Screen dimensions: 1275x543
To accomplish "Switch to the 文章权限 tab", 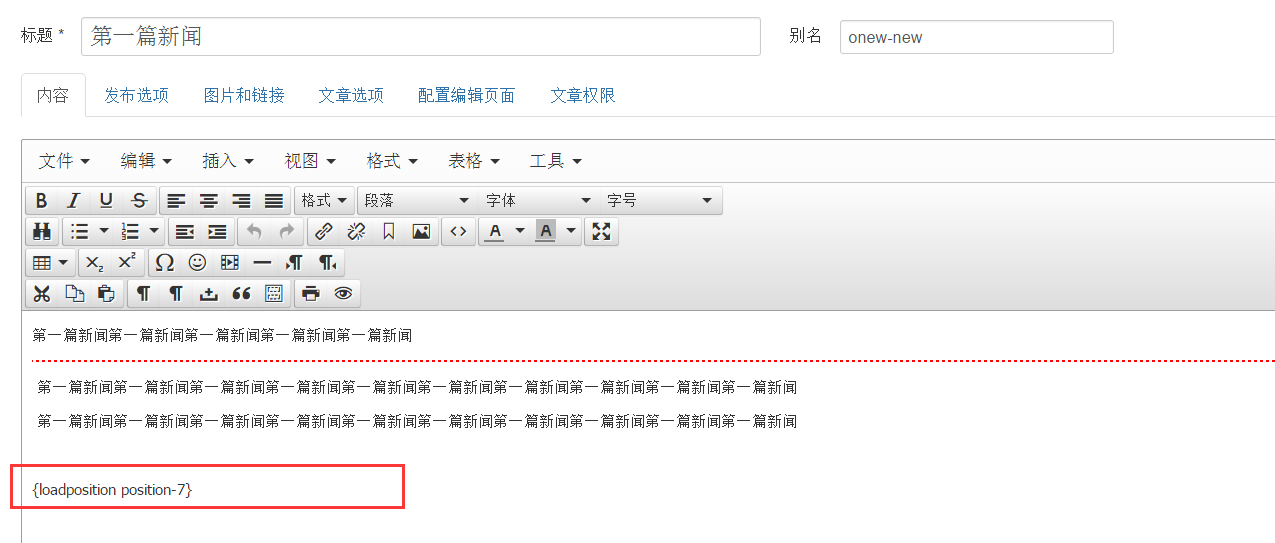I will [x=583, y=95].
